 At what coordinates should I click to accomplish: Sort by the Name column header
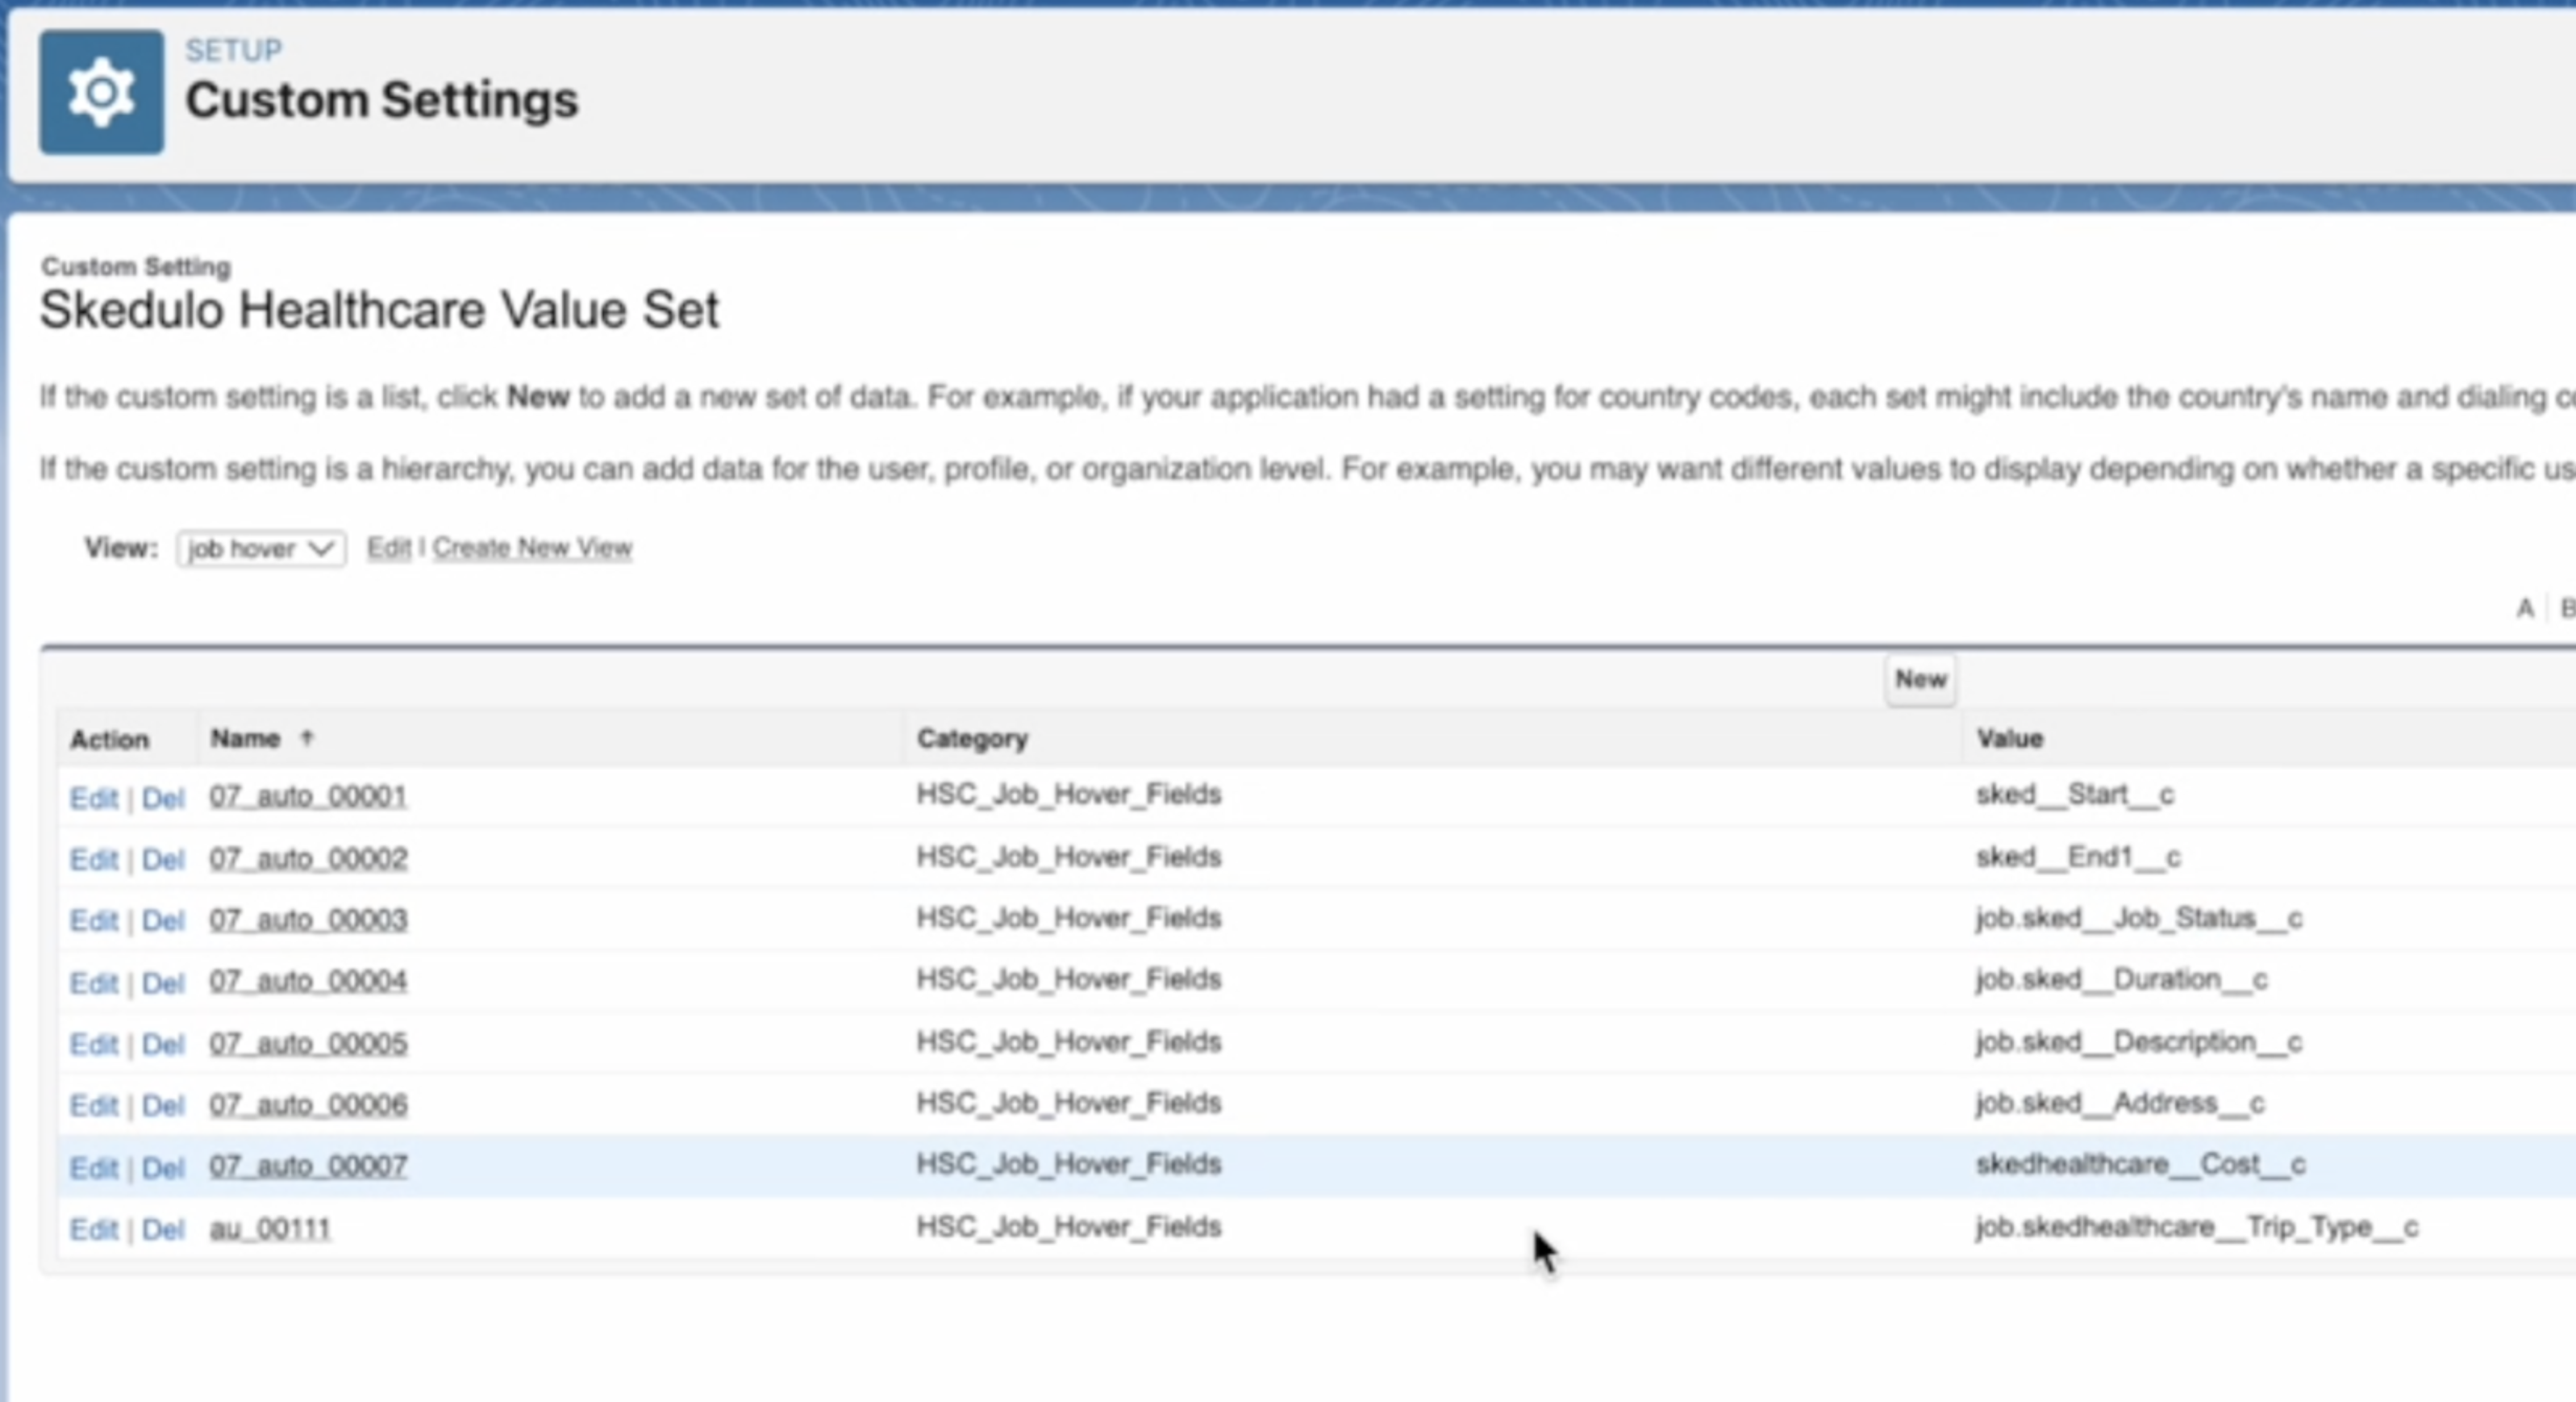tap(245, 739)
